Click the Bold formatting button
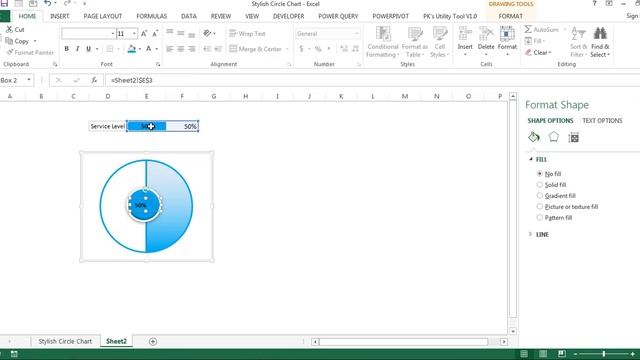Viewport: 640px width, 360px height. pos(67,49)
